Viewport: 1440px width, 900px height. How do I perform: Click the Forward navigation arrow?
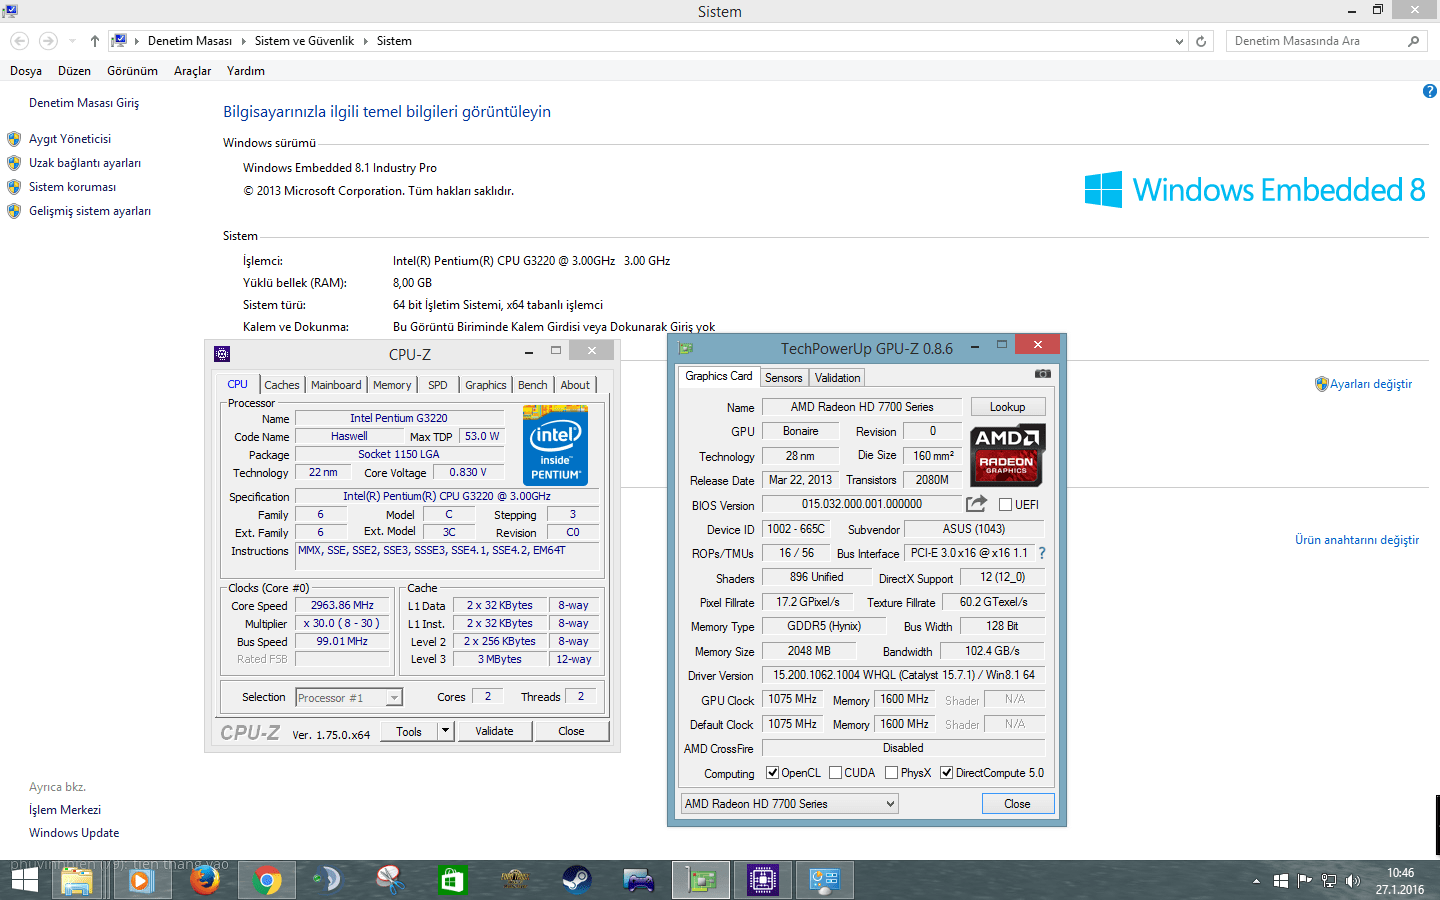tap(48, 41)
